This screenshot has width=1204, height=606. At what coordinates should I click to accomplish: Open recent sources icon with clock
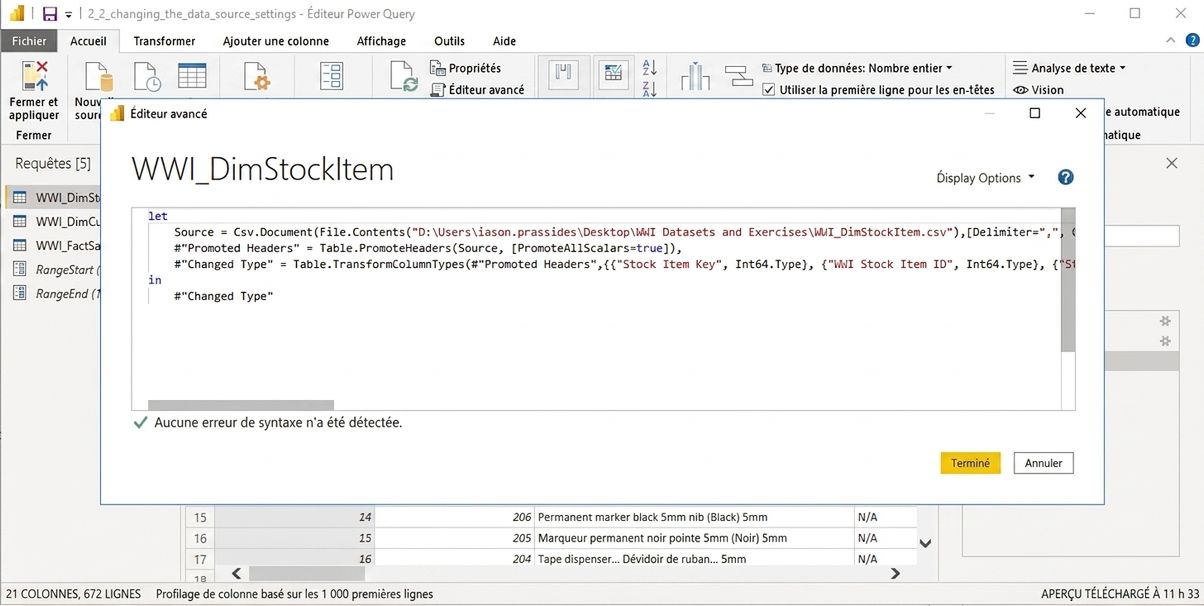click(147, 76)
